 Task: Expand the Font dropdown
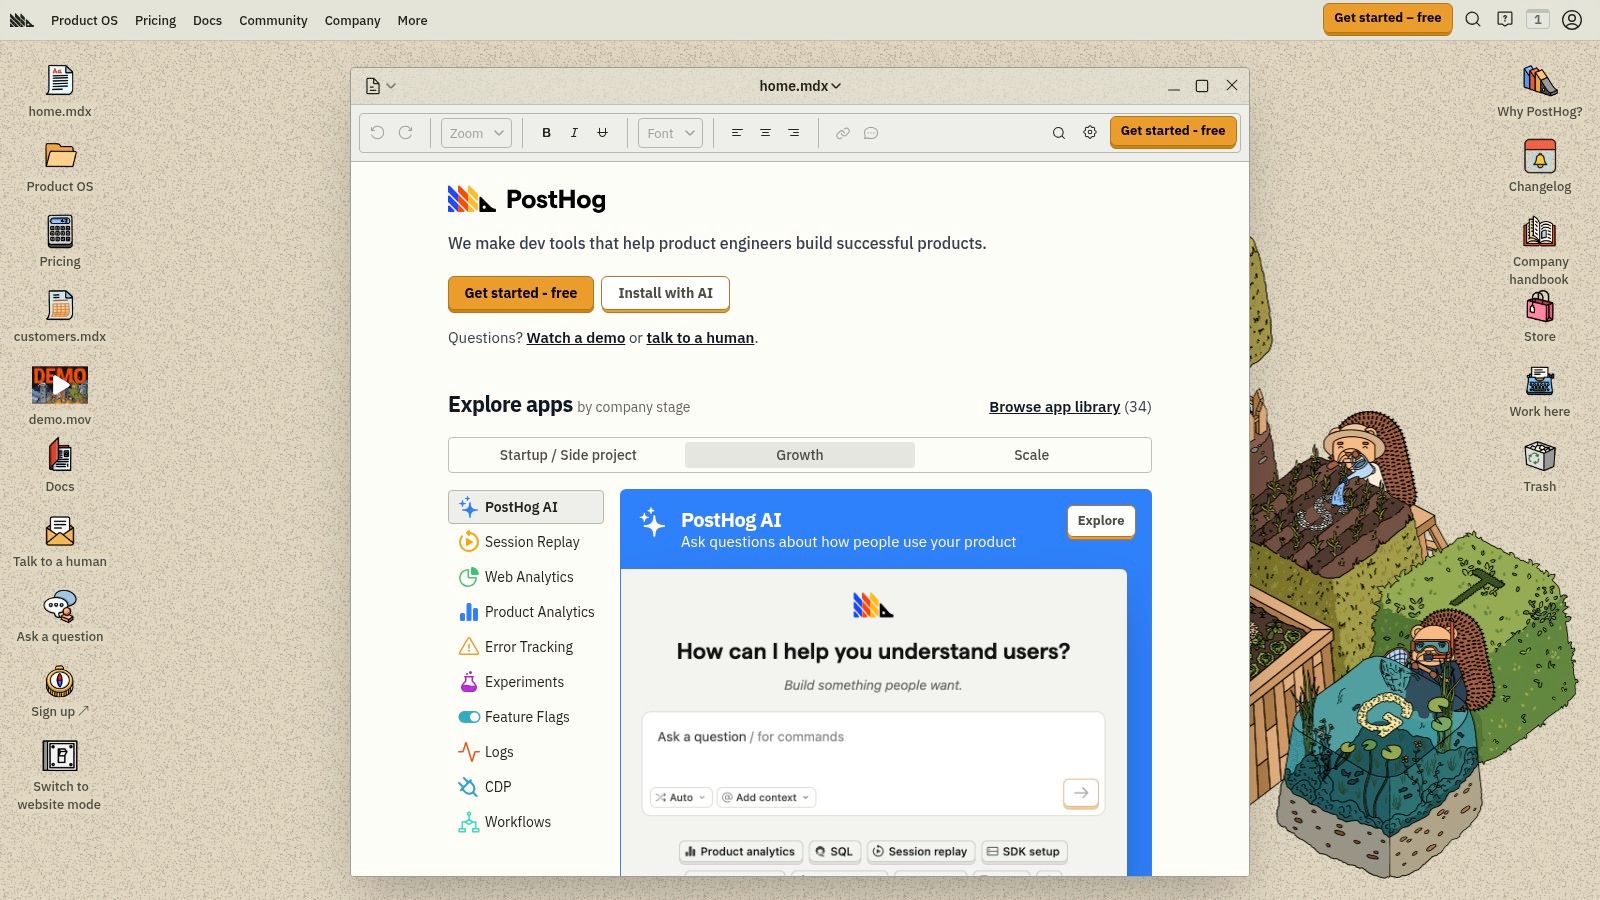pos(670,133)
